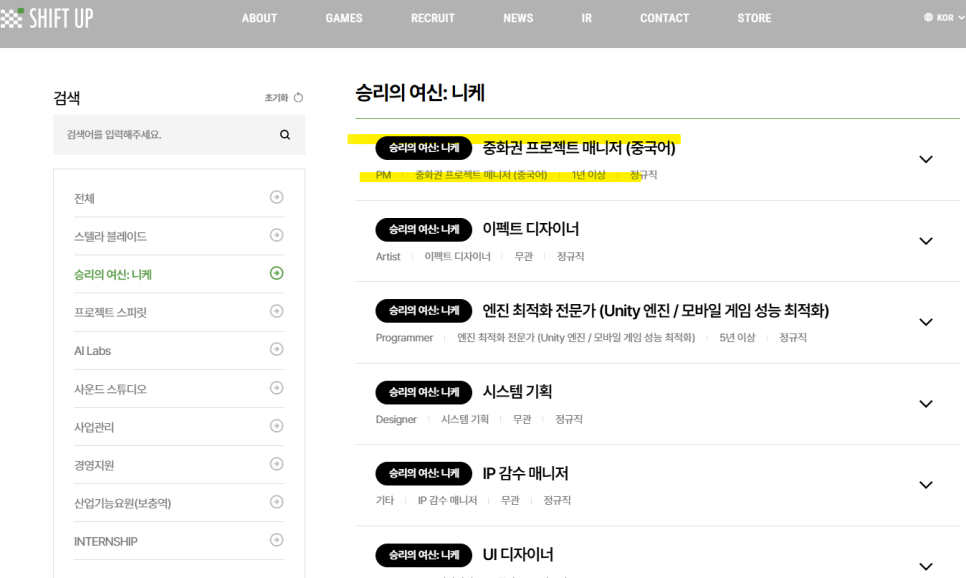This screenshot has width=966, height=578.
Task: Expand the 중화권 프로젝트 매니저 job posting chevron
Action: (925, 160)
